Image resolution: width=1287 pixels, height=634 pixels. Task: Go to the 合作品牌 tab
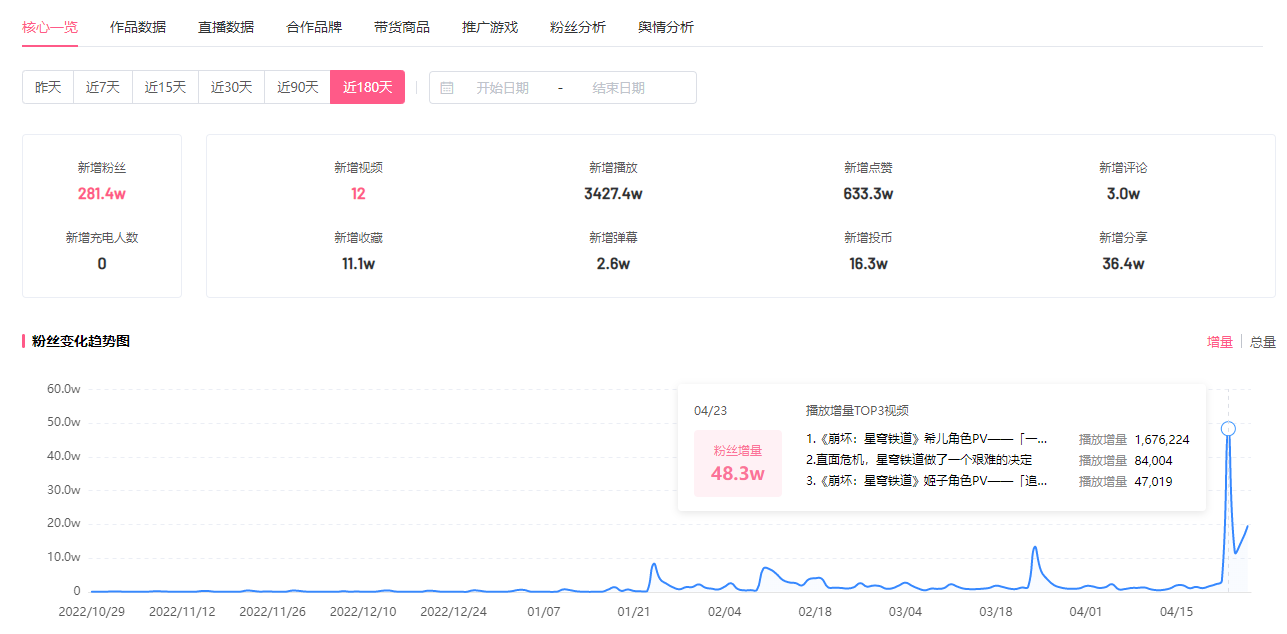click(x=314, y=27)
